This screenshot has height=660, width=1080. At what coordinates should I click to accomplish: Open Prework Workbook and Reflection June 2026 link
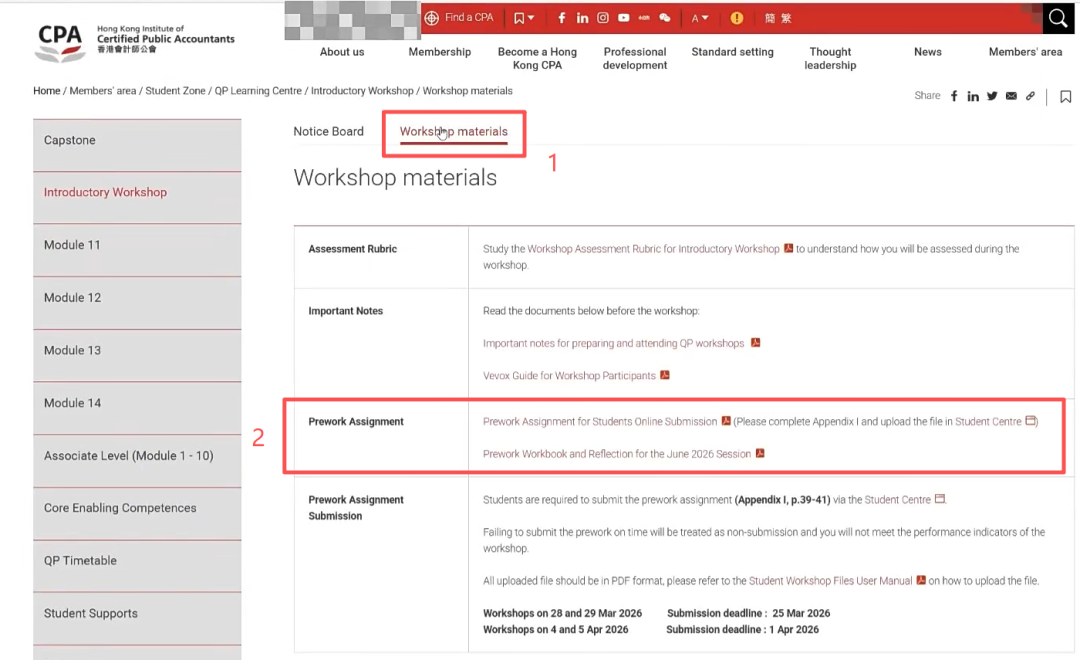coord(616,454)
